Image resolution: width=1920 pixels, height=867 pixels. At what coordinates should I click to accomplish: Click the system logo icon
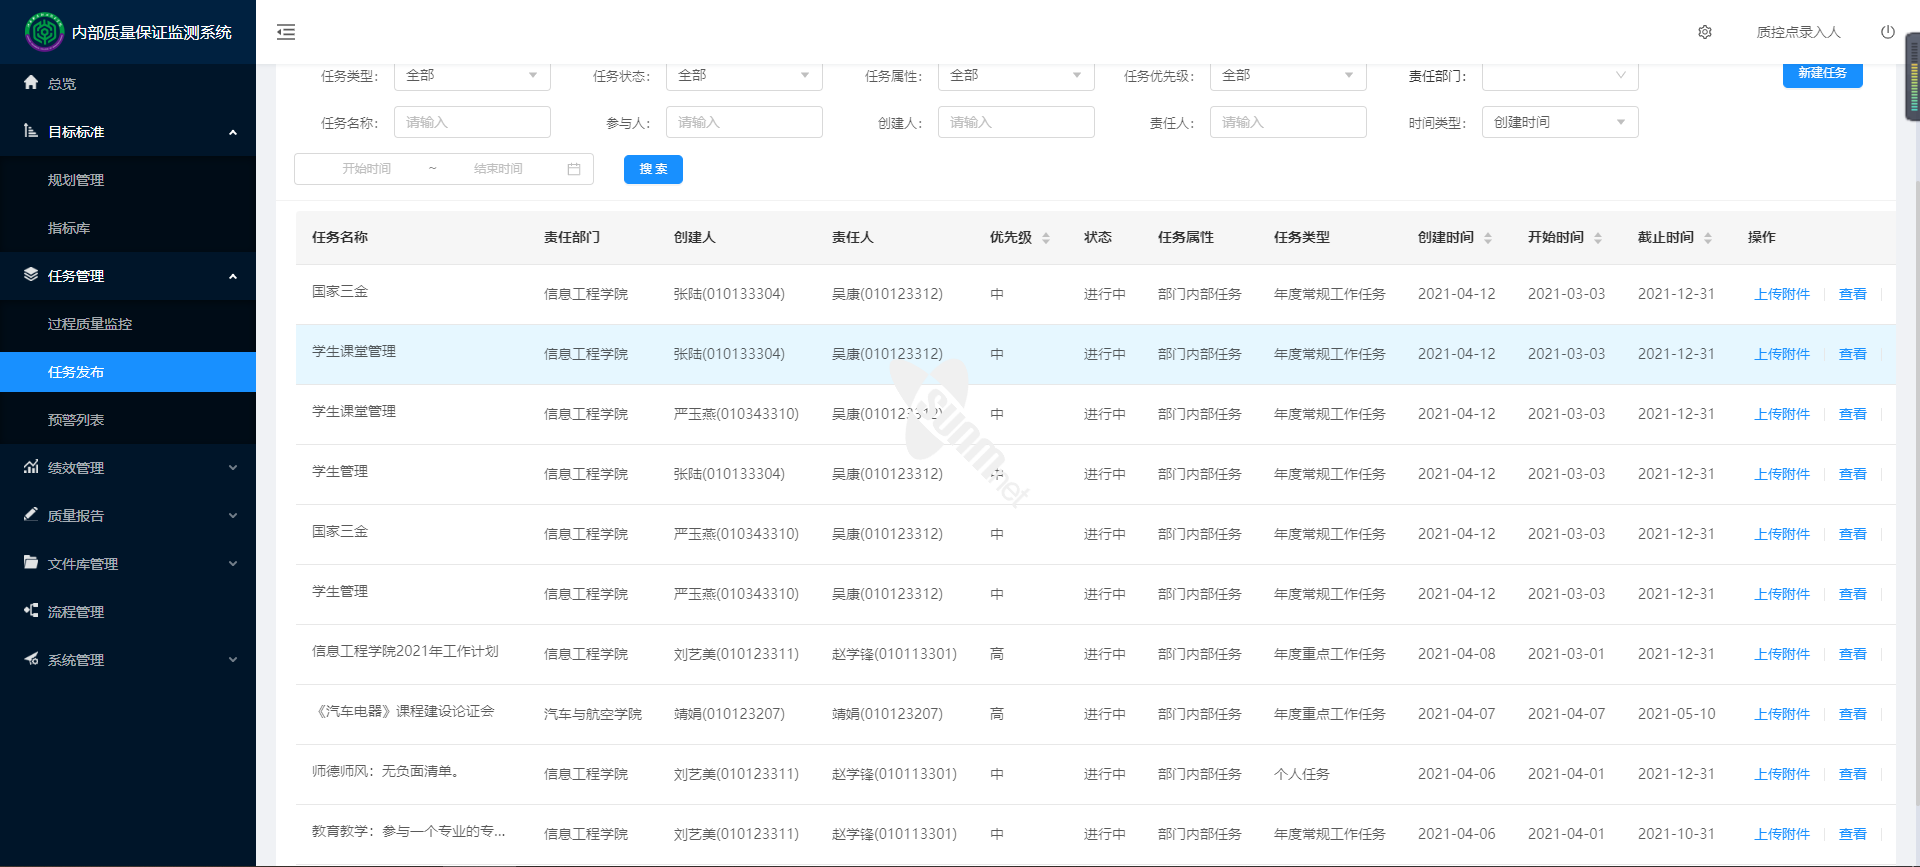(x=44, y=32)
